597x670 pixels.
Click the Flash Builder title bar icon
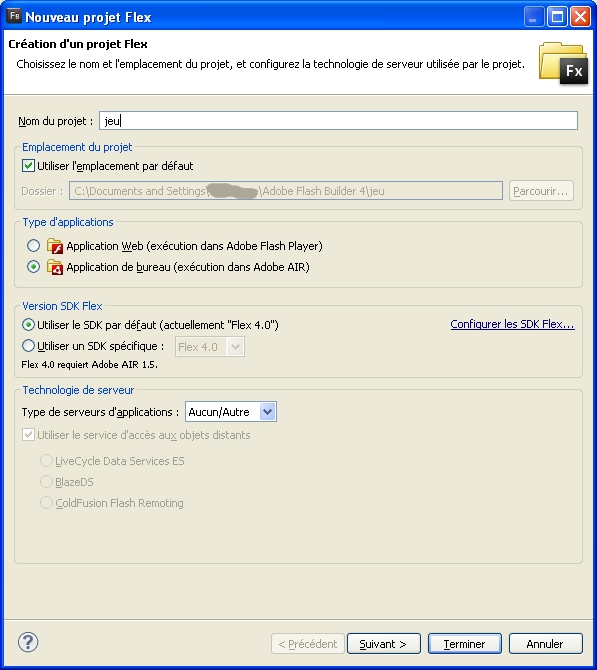tap(14, 16)
